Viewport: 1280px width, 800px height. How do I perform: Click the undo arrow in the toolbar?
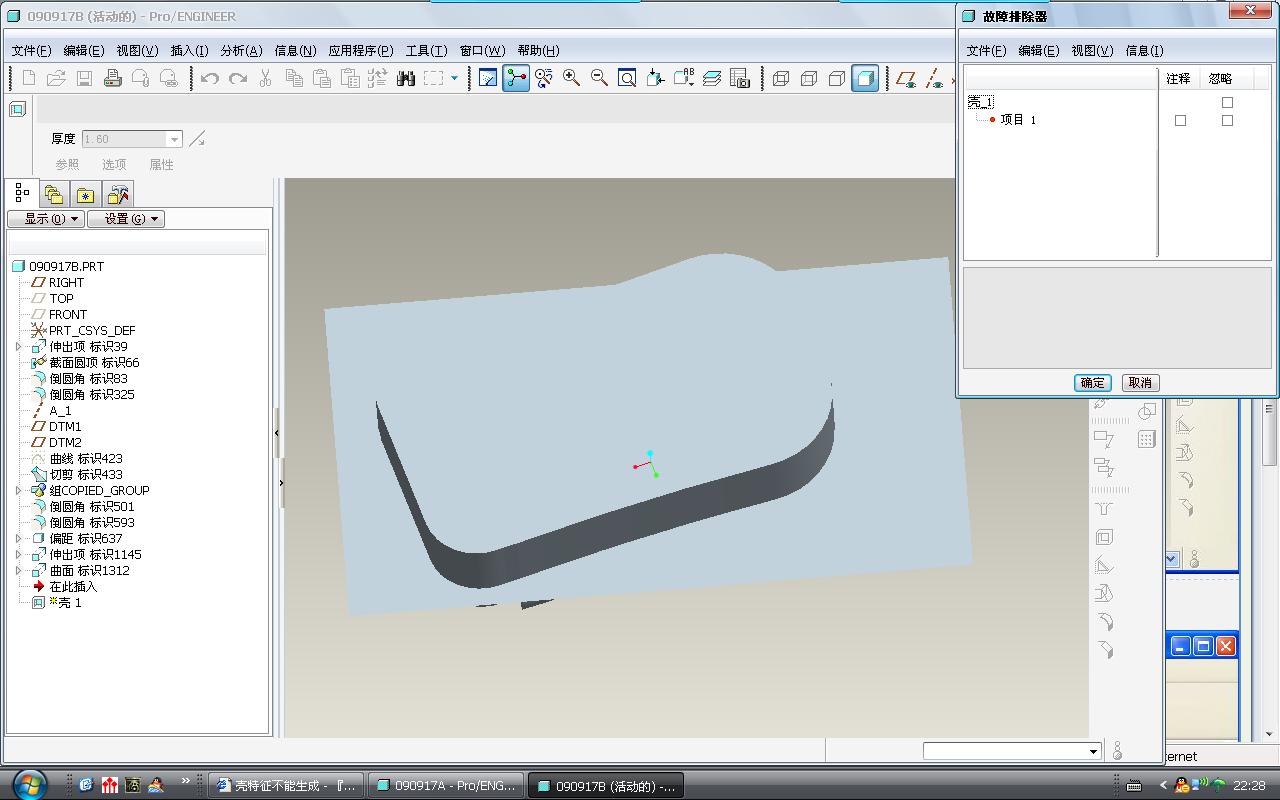(x=209, y=78)
